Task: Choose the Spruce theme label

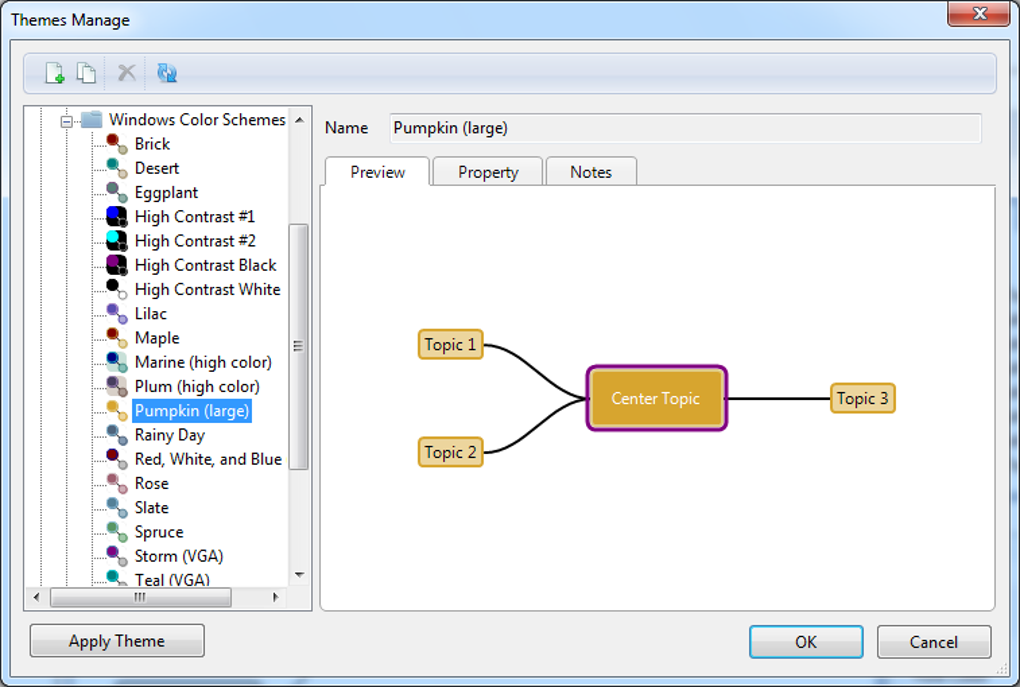Action: [159, 532]
